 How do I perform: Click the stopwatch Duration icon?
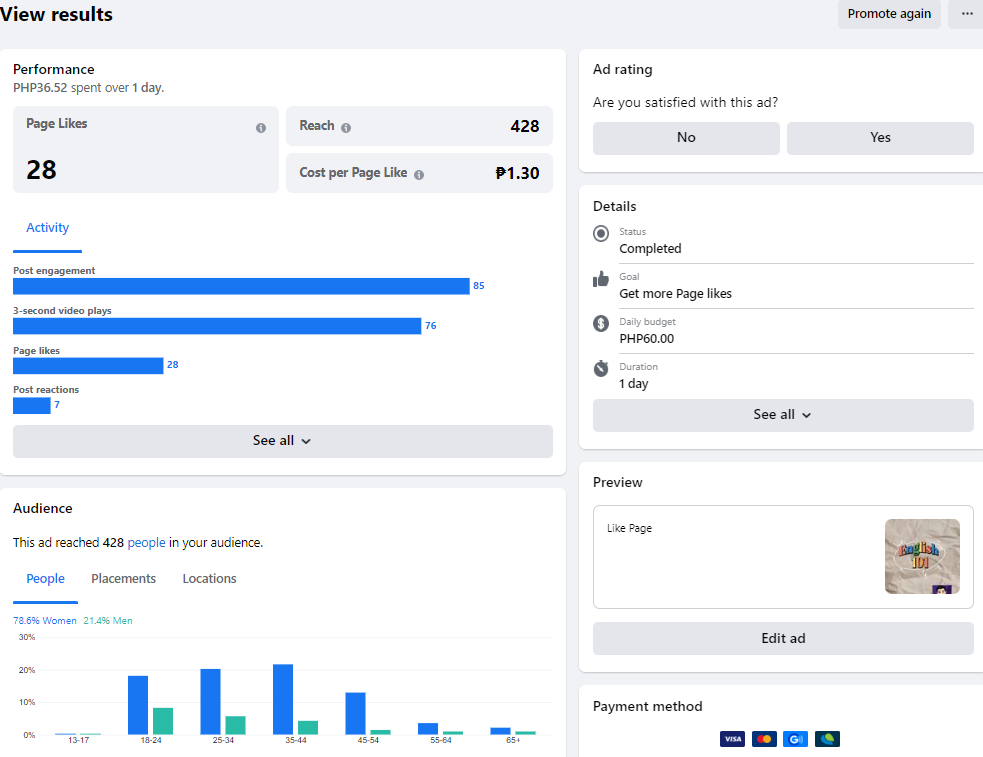pos(601,368)
